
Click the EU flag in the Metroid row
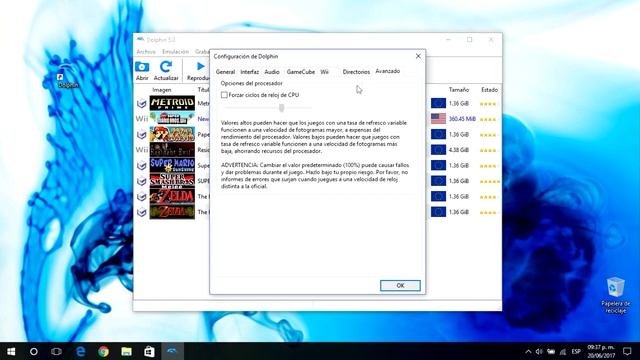438,103
